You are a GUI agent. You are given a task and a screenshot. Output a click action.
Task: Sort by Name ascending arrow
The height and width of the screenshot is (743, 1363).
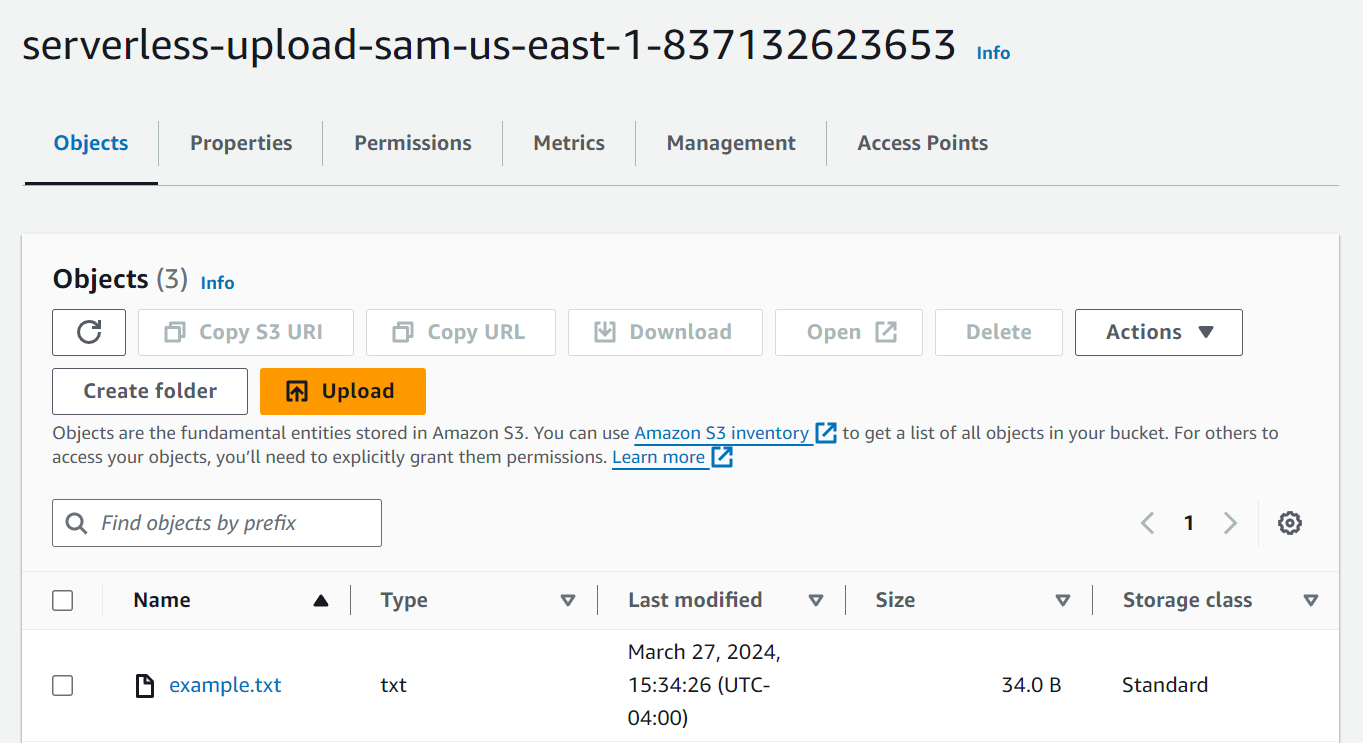click(x=320, y=601)
